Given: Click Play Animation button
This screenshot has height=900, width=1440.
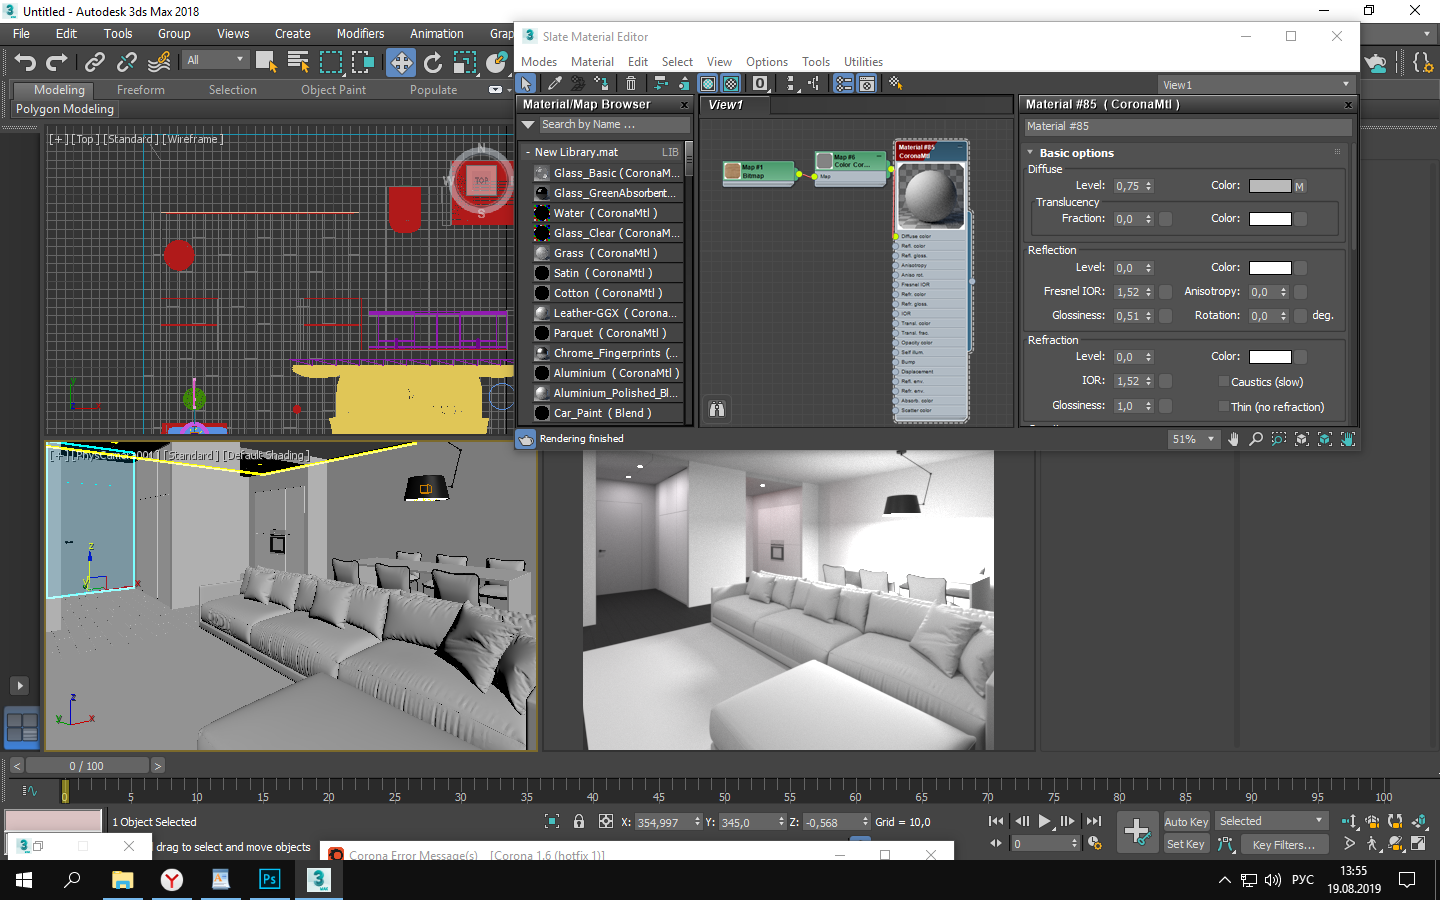Looking at the screenshot, I should click(1044, 821).
